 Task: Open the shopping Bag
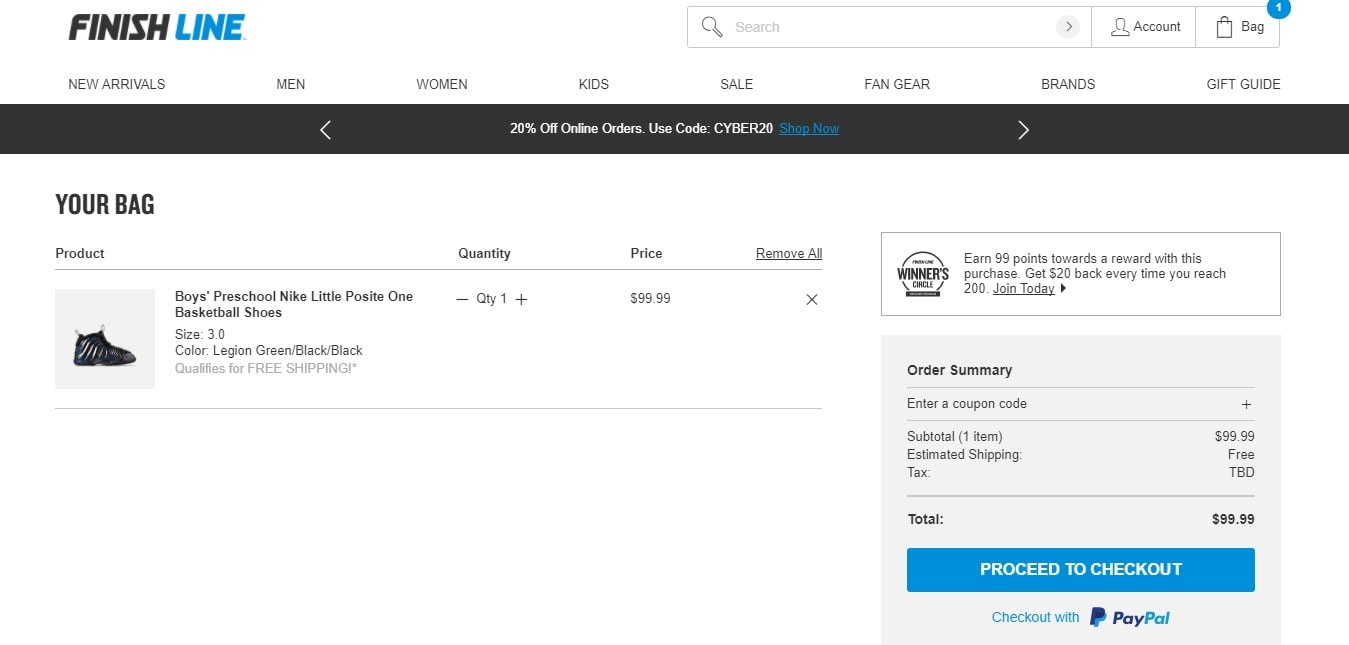pyautogui.click(x=1239, y=27)
